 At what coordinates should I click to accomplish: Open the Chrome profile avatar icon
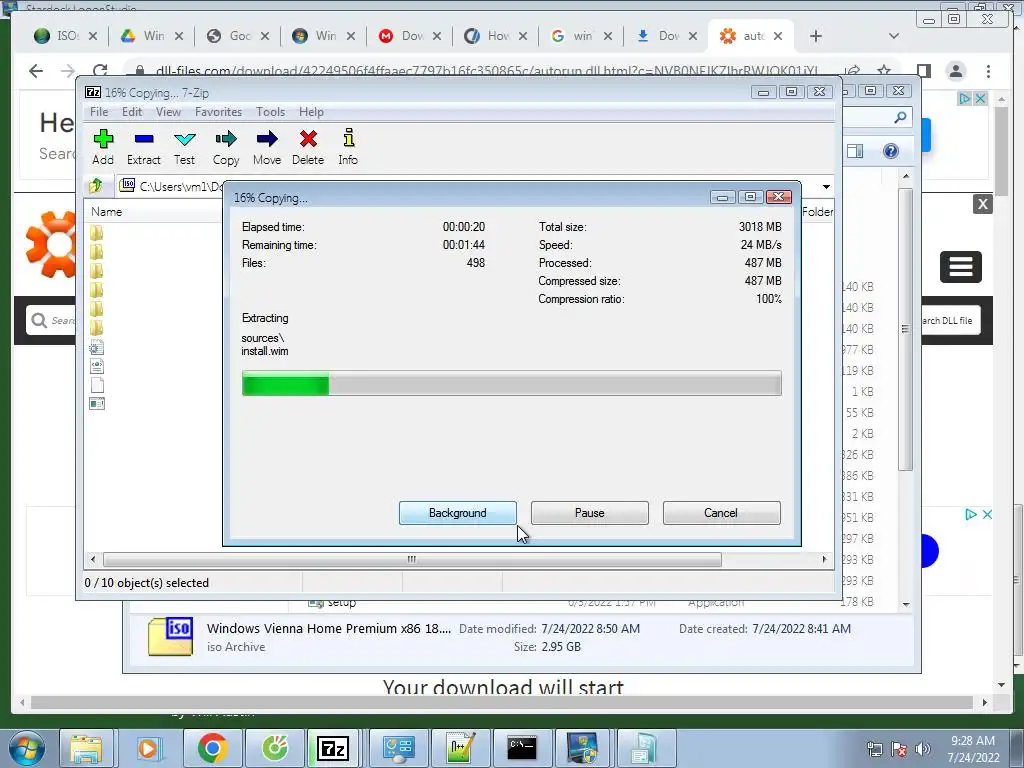[956, 71]
